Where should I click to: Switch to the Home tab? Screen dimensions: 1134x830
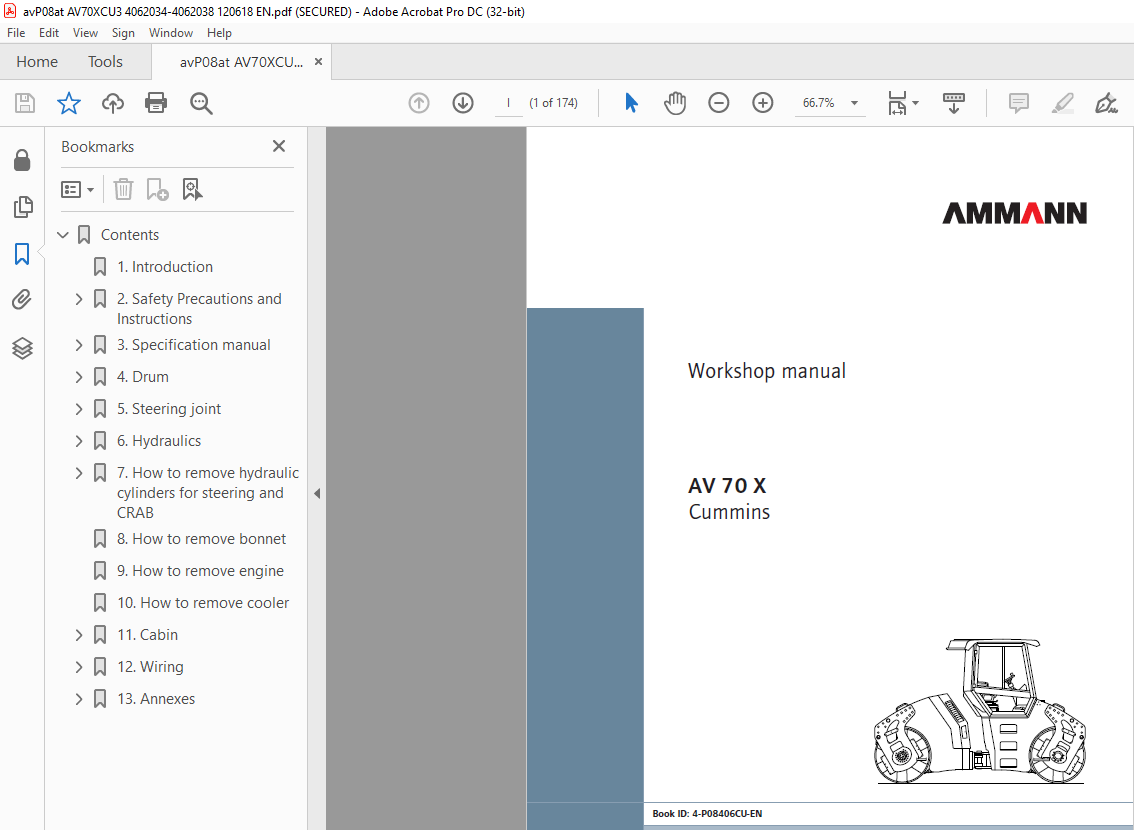[x=37, y=62]
